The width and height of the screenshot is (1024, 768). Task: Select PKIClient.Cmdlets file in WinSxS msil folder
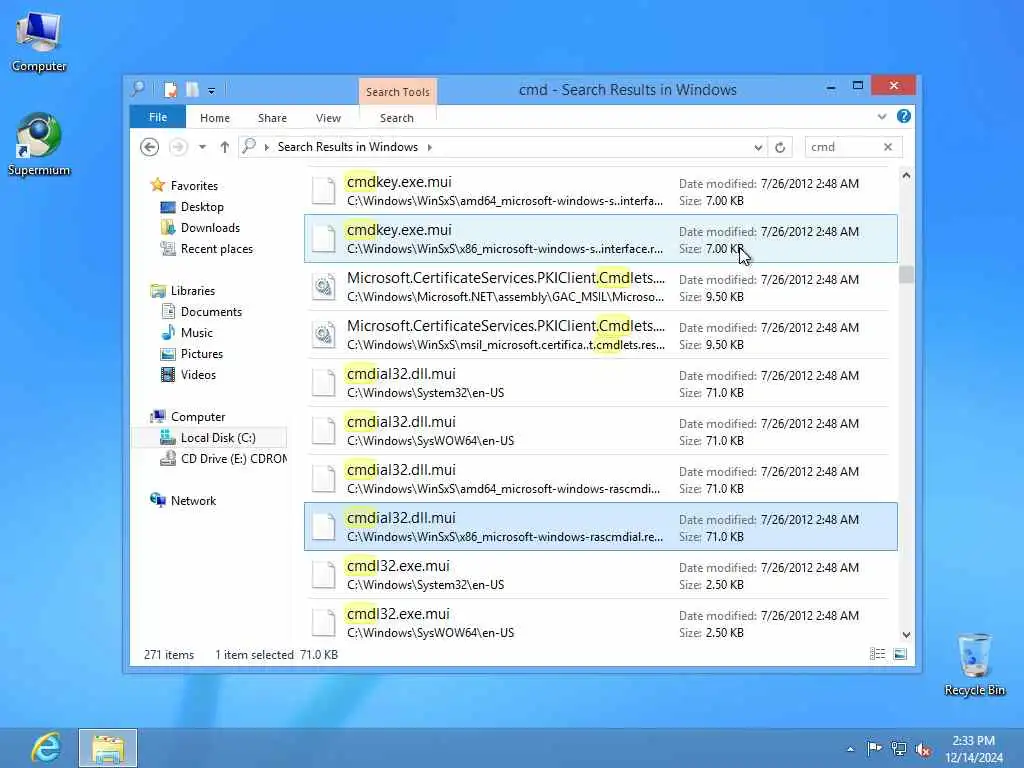pyautogui.click(x=601, y=334)
